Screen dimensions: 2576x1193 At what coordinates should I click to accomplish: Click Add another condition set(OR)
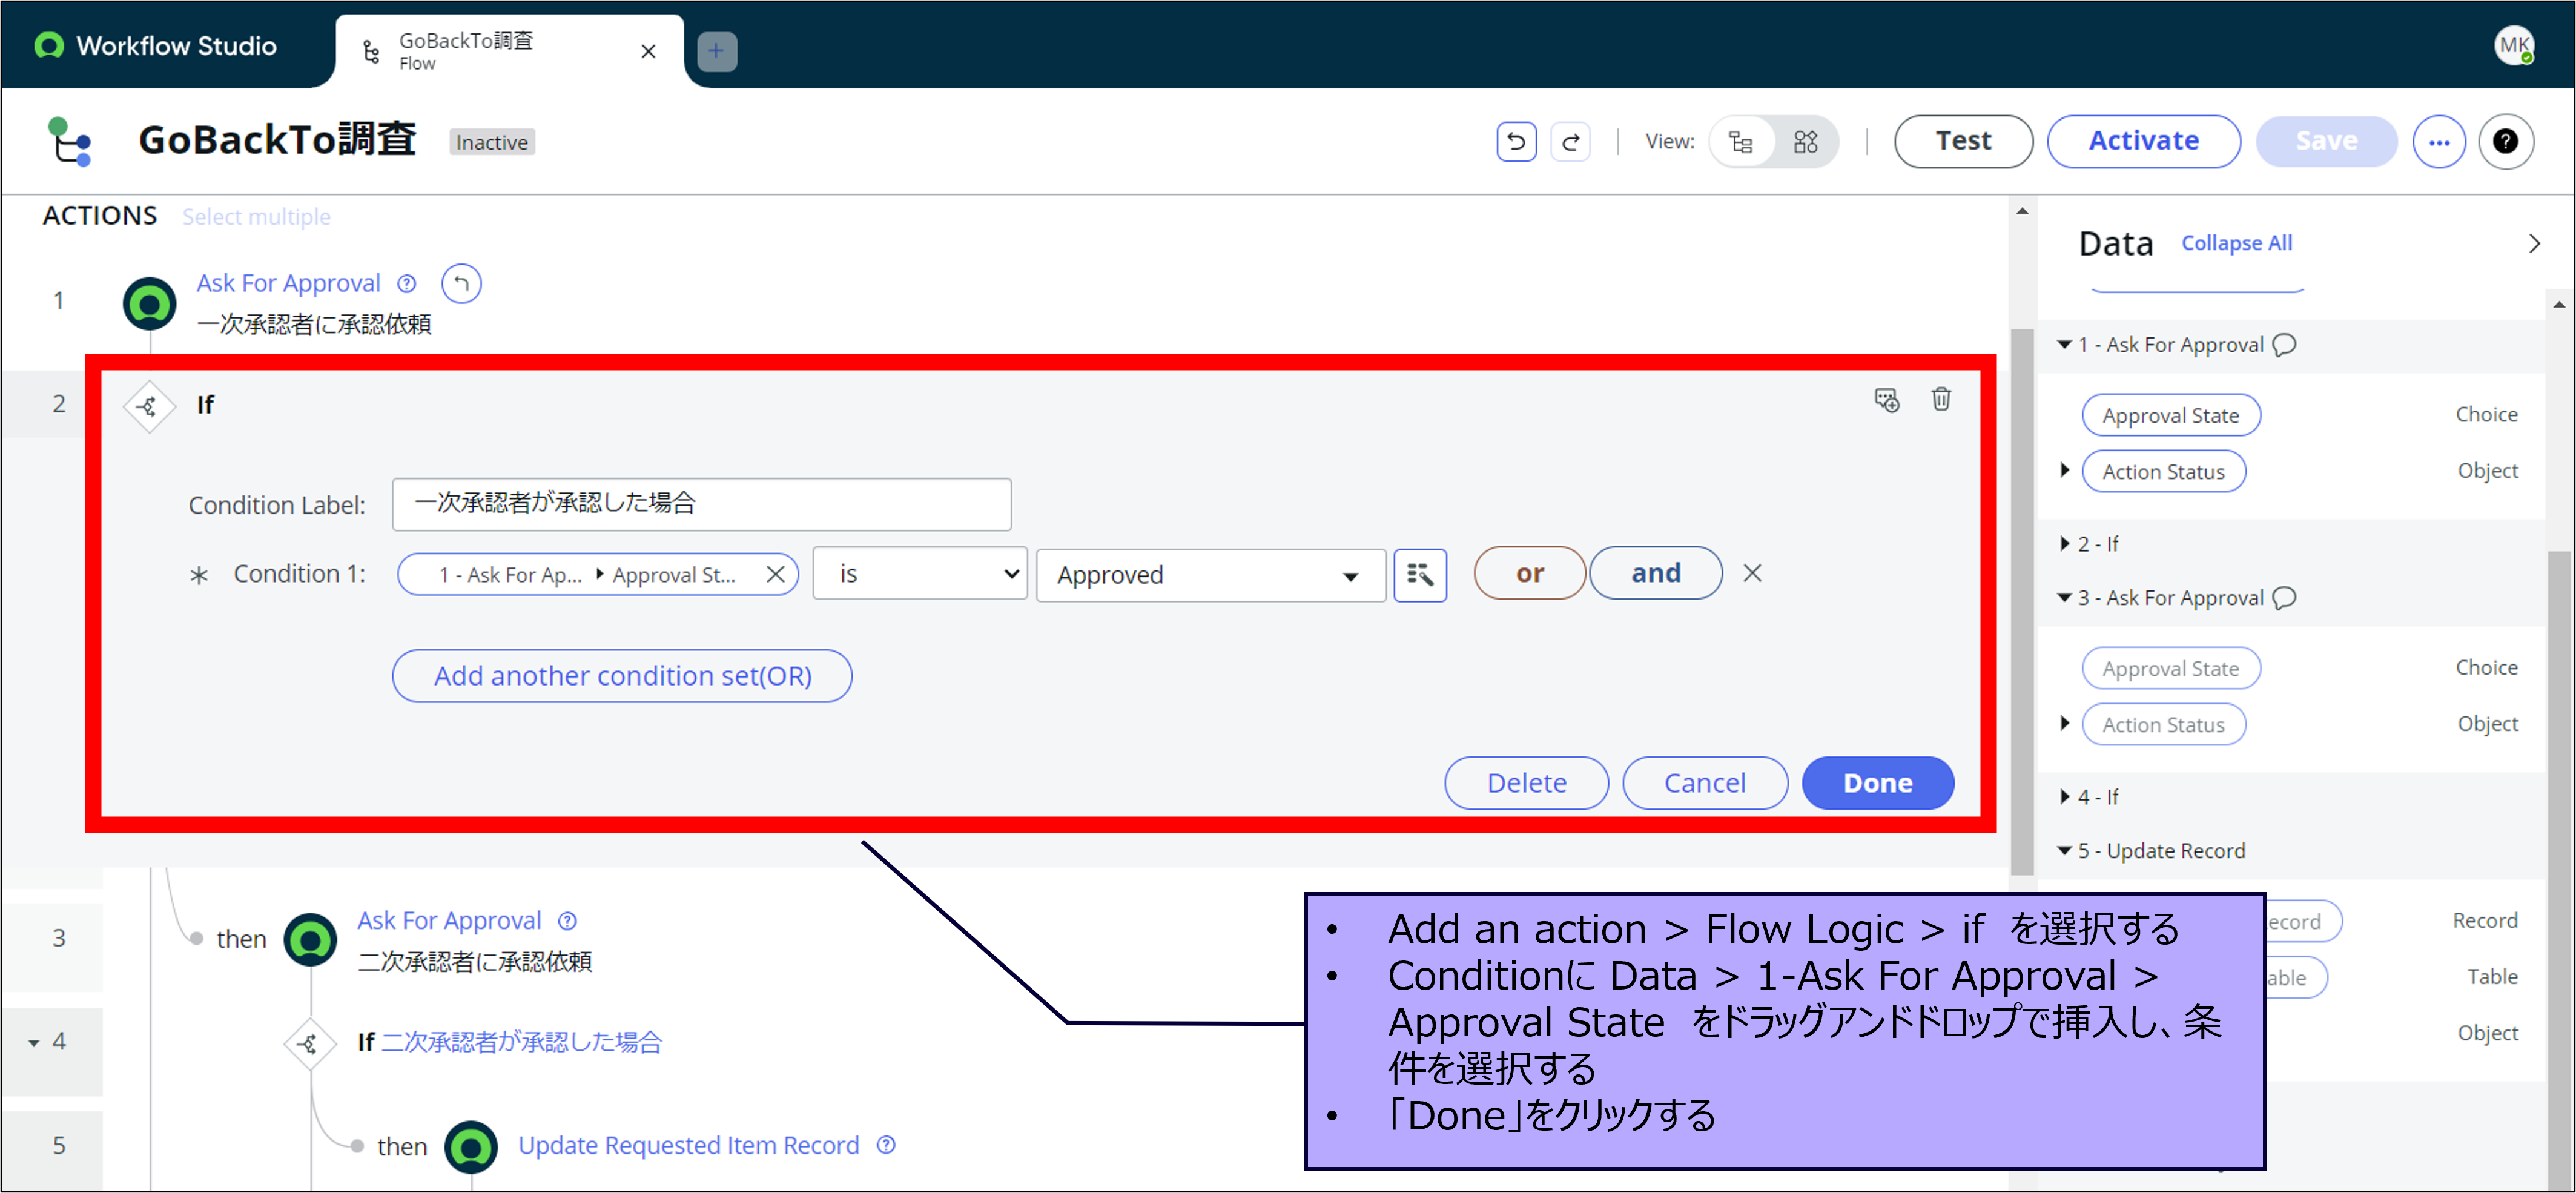[622, 676]
